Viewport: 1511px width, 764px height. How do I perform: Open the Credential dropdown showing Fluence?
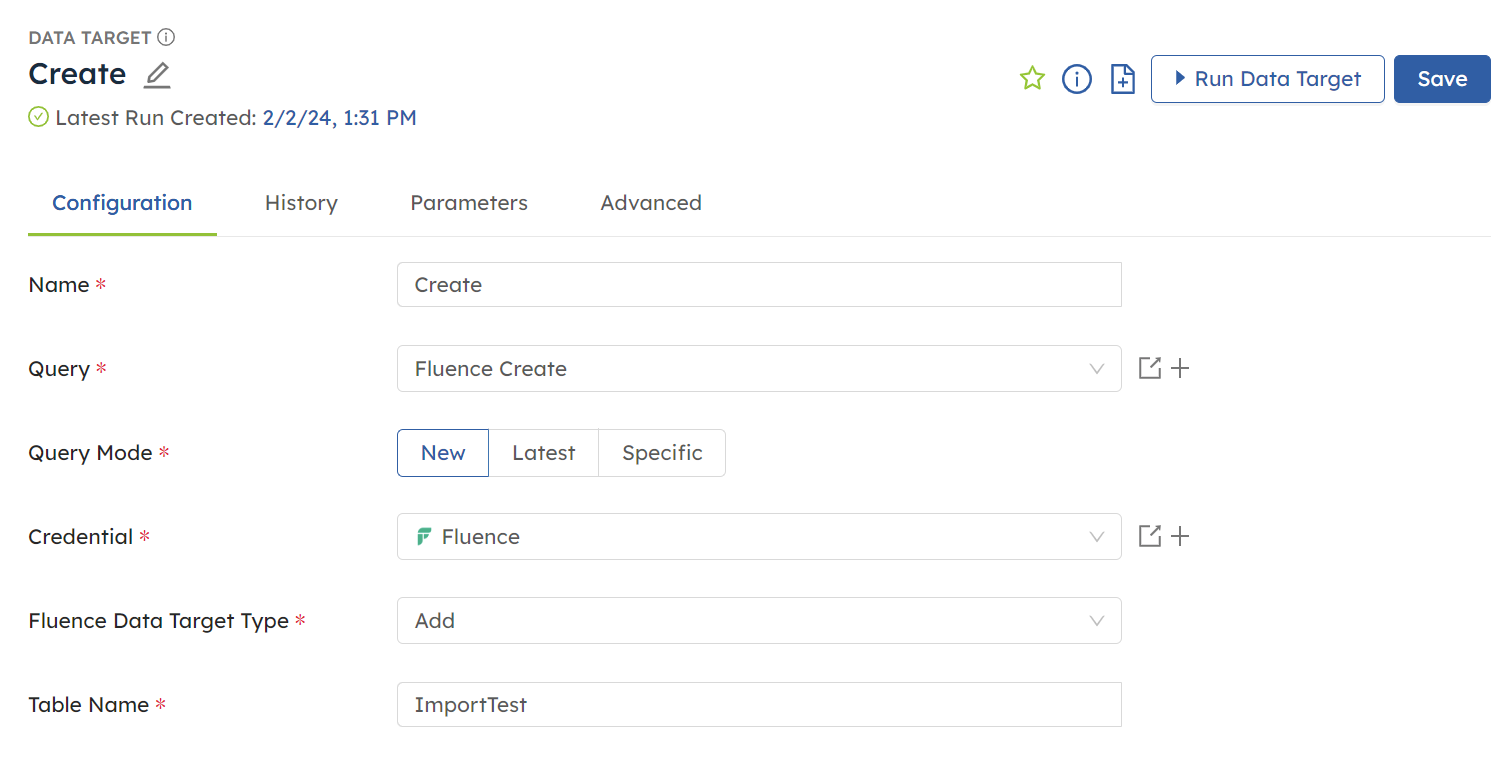(x=758, y=537)
